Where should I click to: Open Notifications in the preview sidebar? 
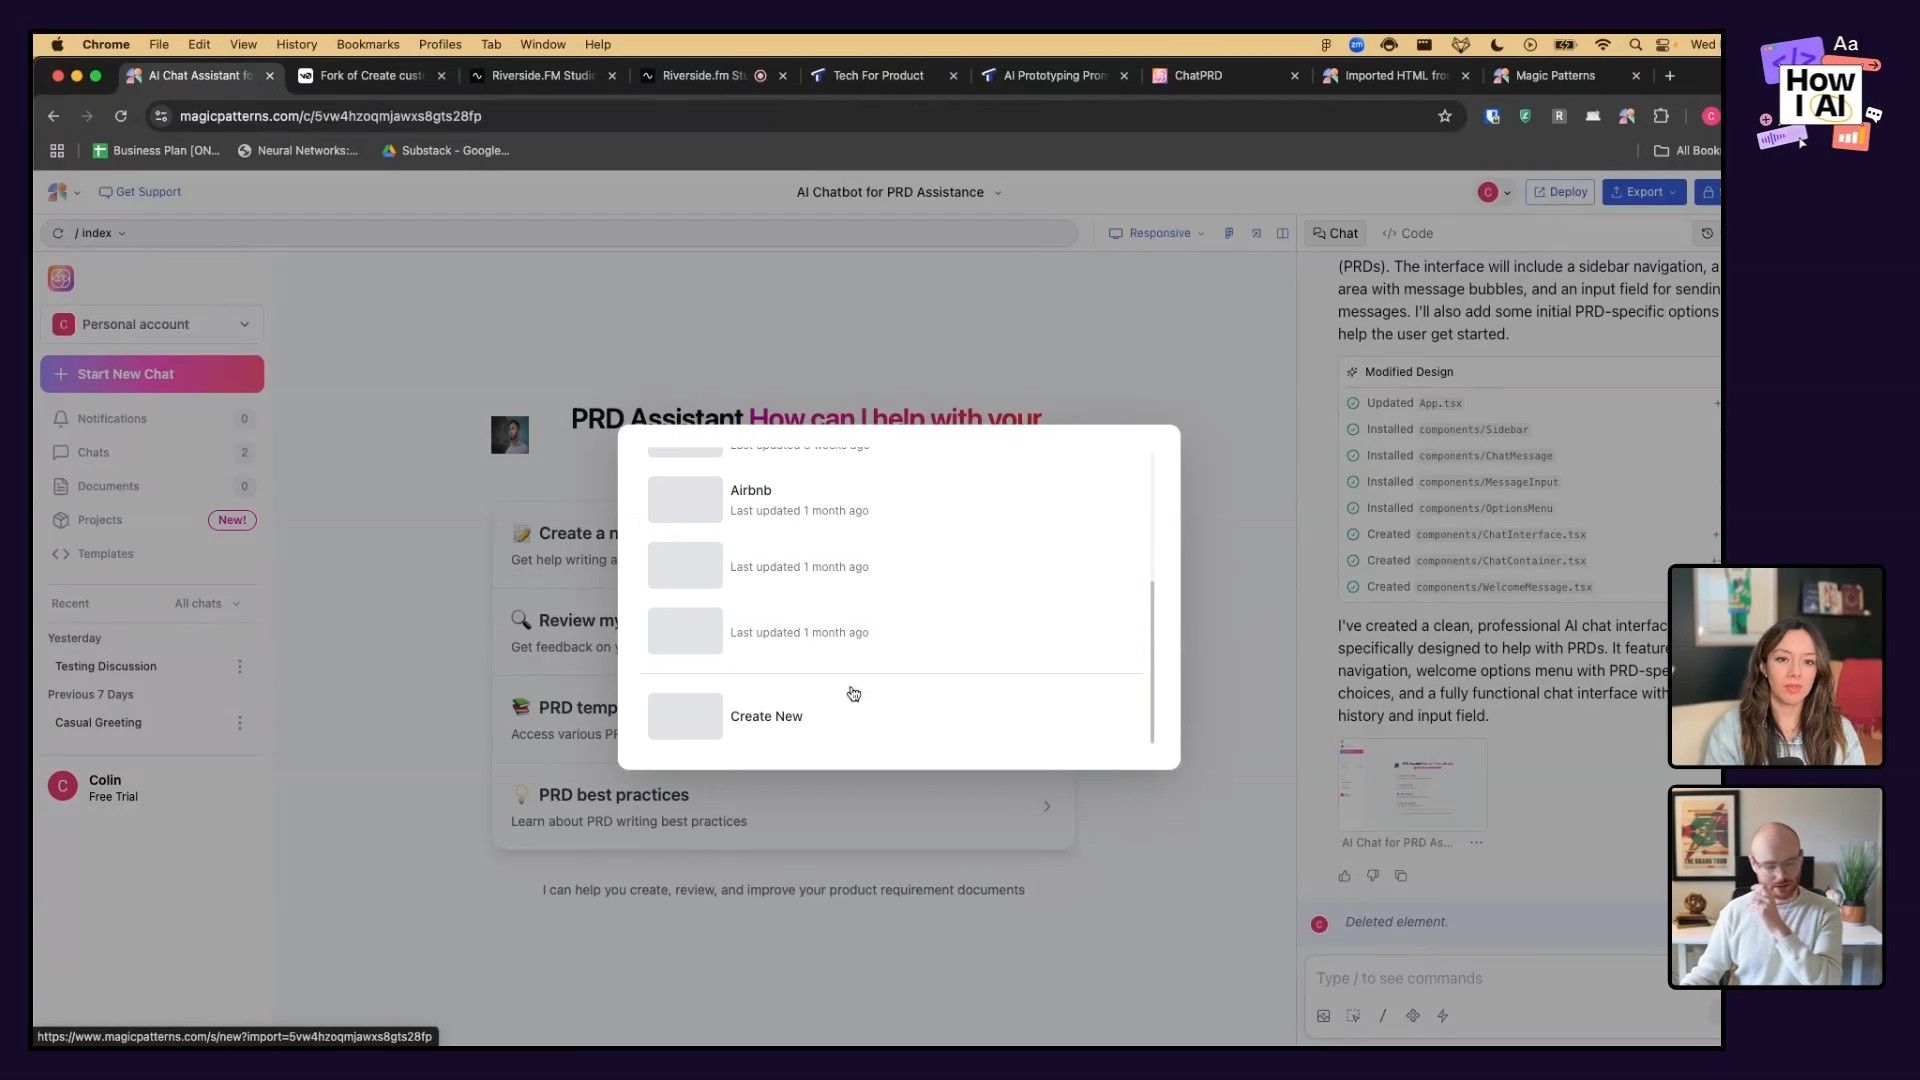[150, 419]
